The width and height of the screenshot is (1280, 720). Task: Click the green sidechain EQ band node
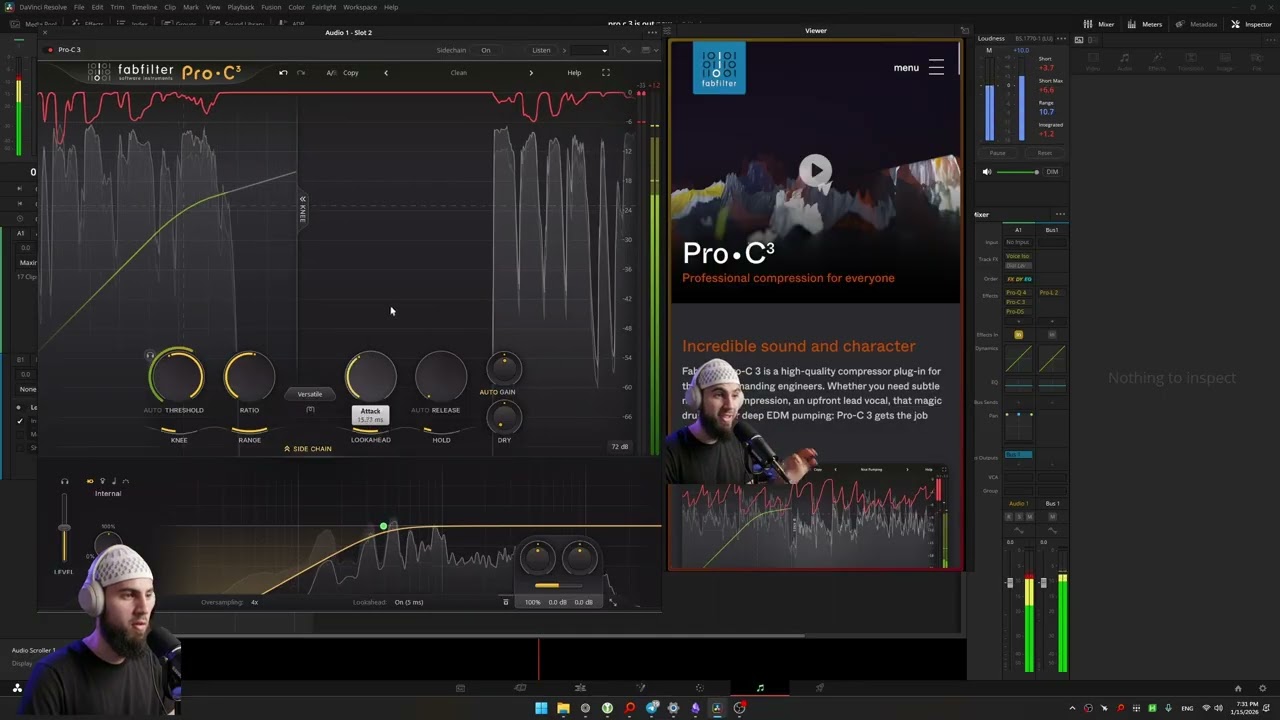tap(383, 526)
